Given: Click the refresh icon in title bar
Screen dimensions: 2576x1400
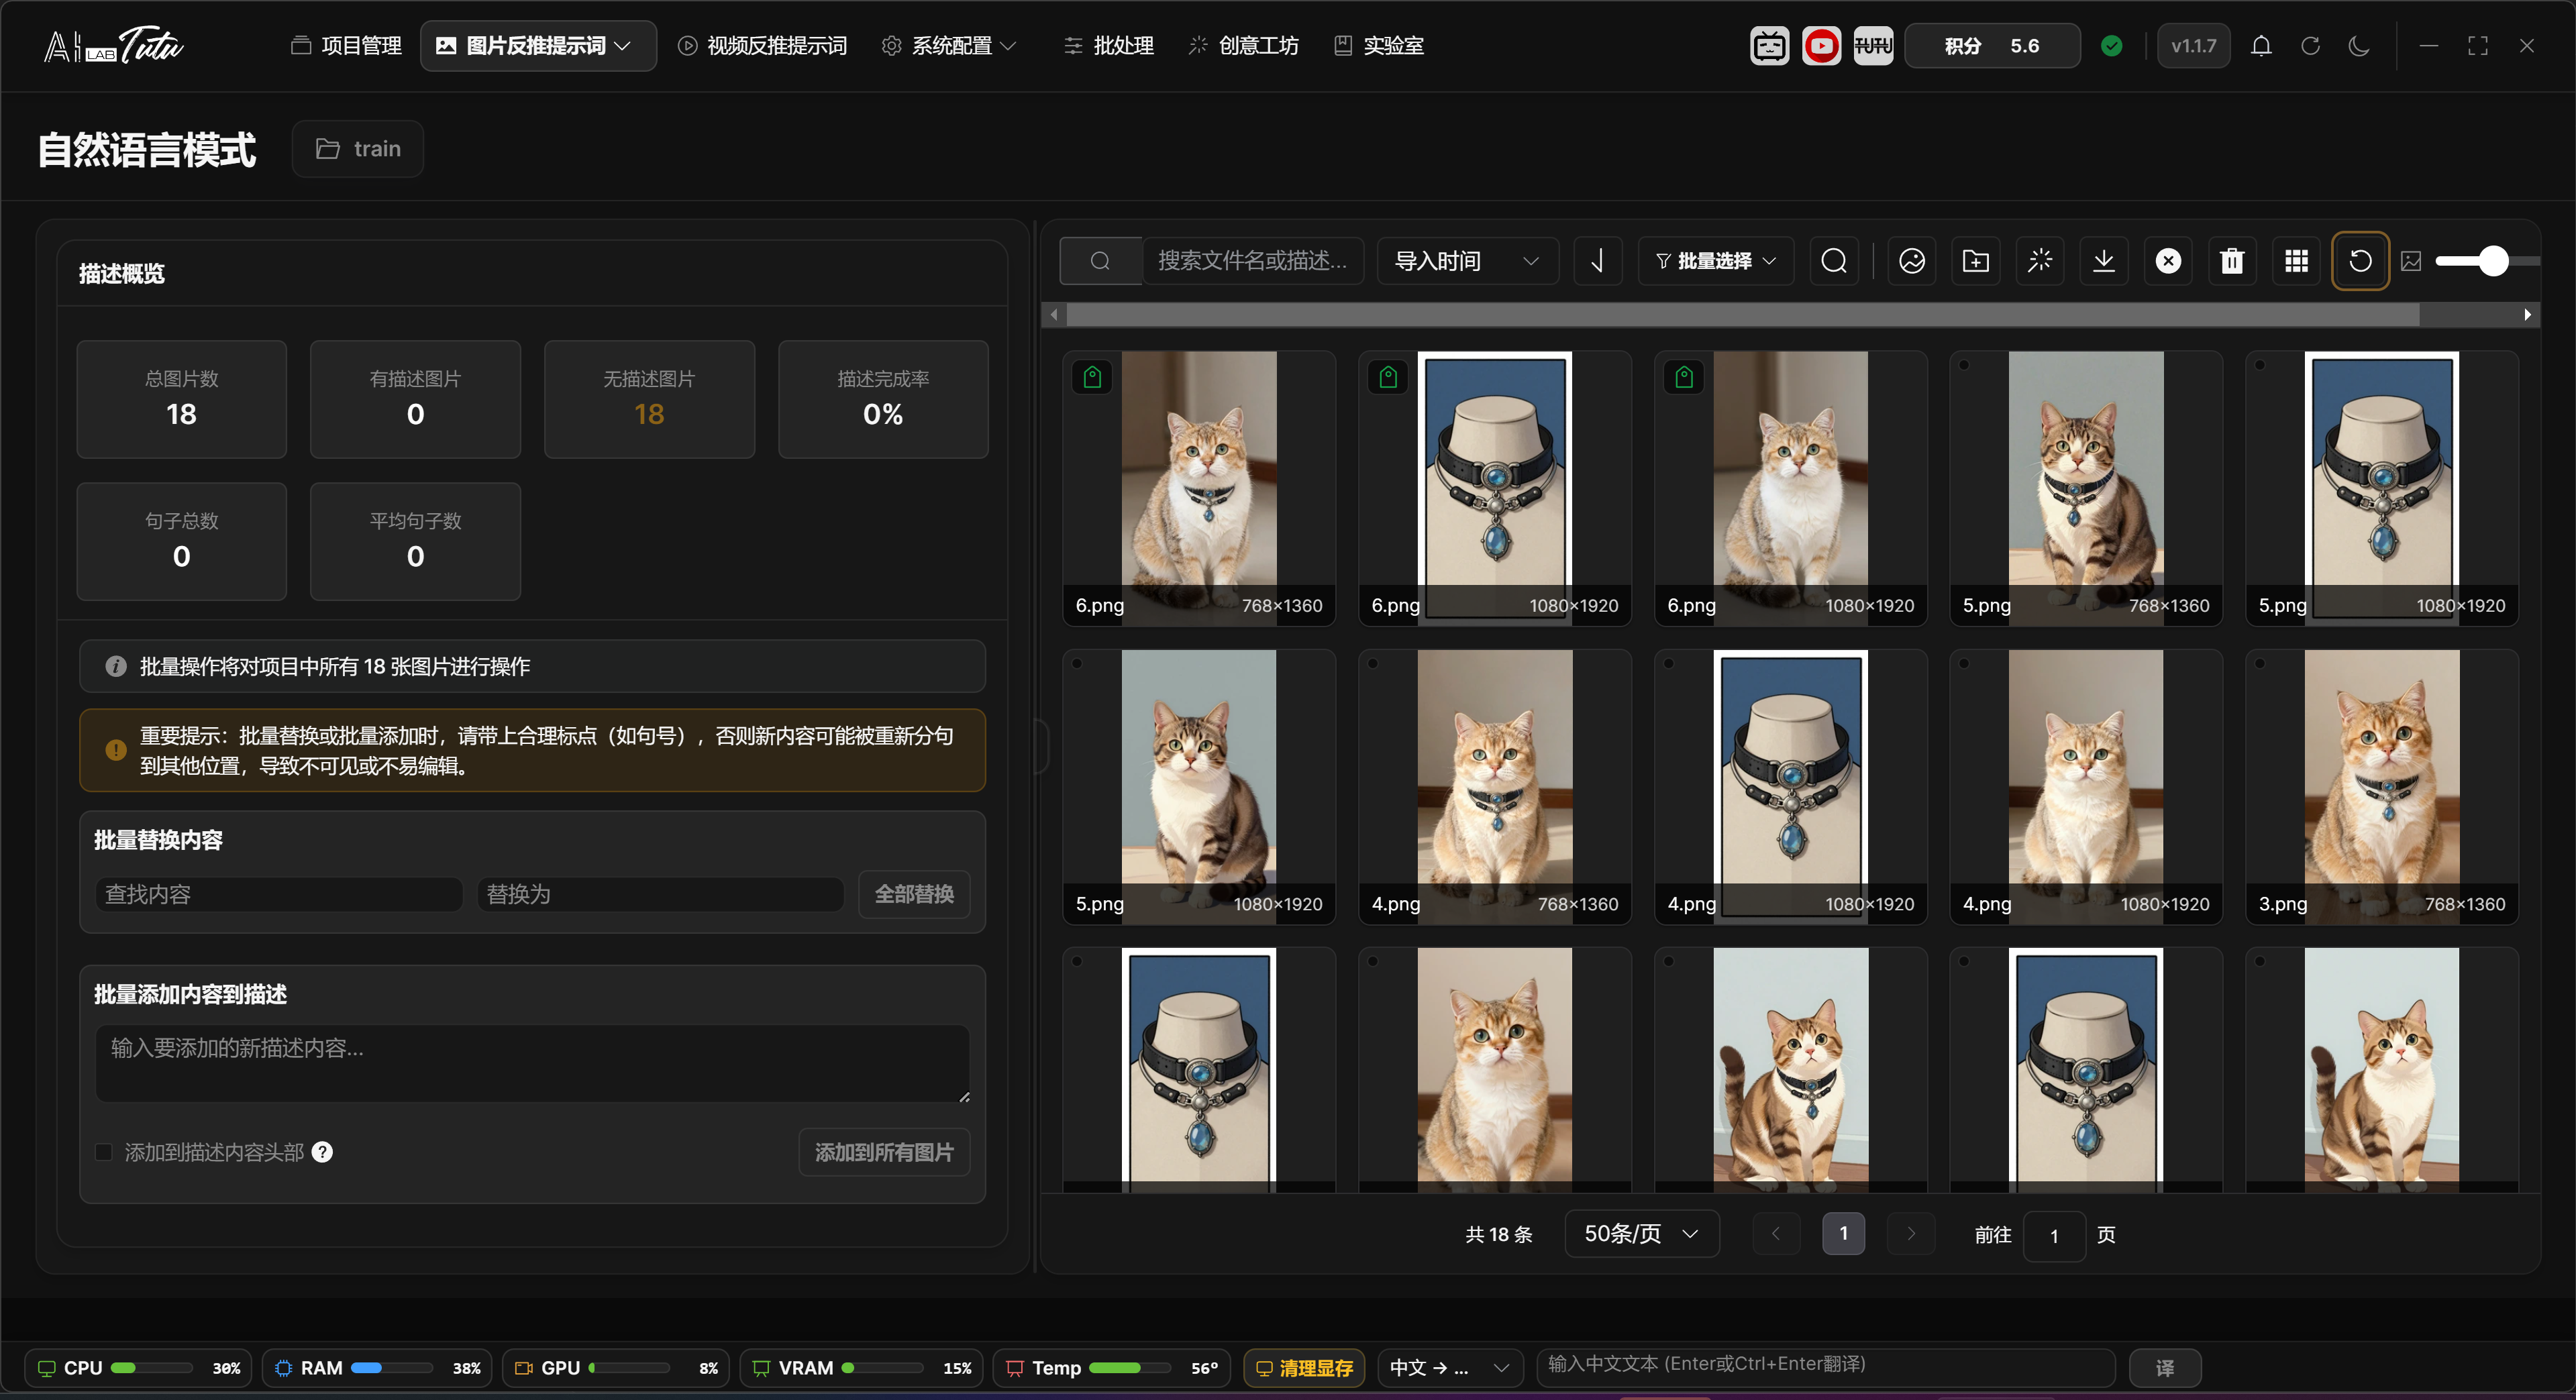Looking at the screenshot, I should [x=2310, y=46].
